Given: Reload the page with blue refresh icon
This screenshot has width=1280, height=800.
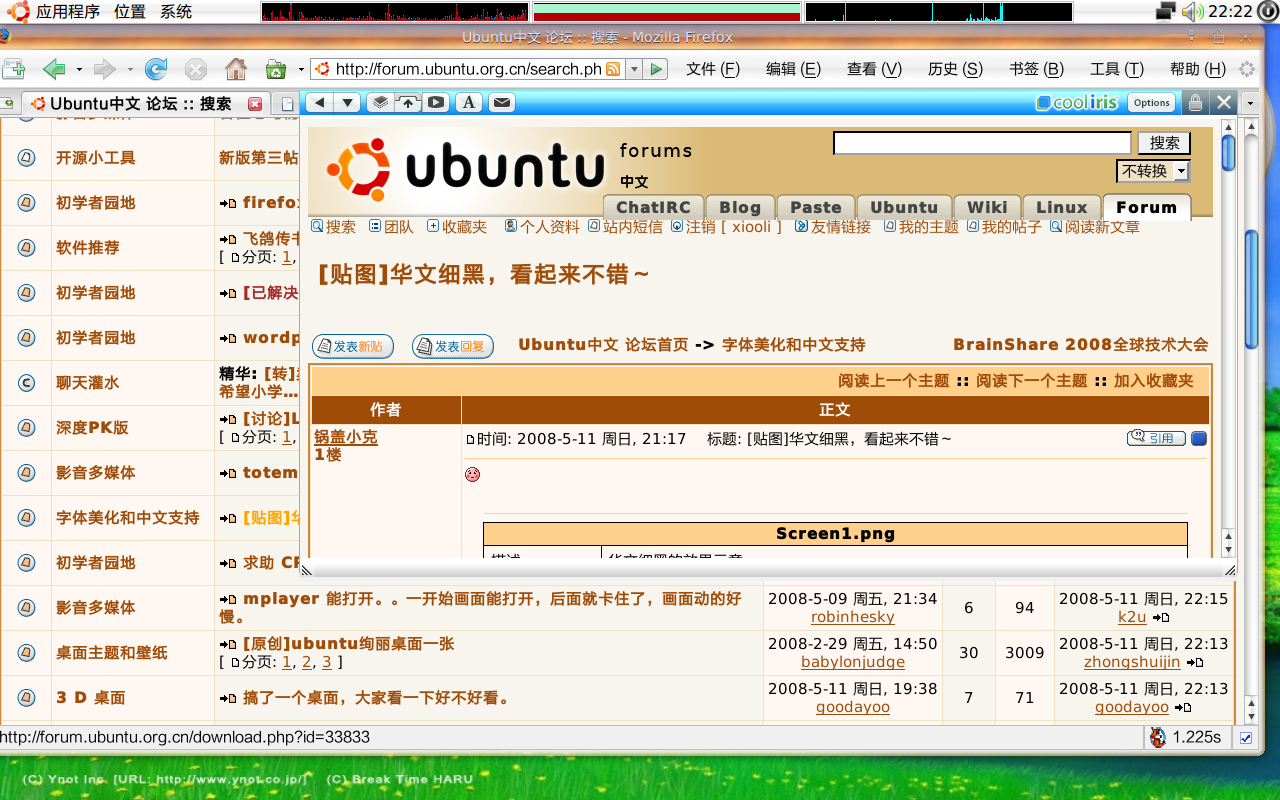Looking at the screenshot, I should [156, 69].
